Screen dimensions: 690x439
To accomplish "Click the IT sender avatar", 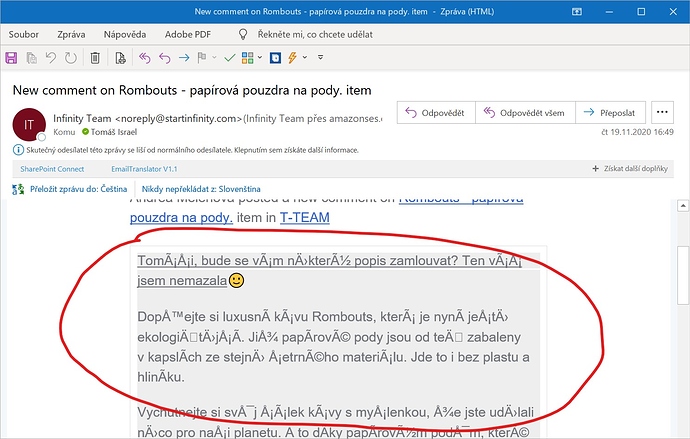I will point(29,125).
